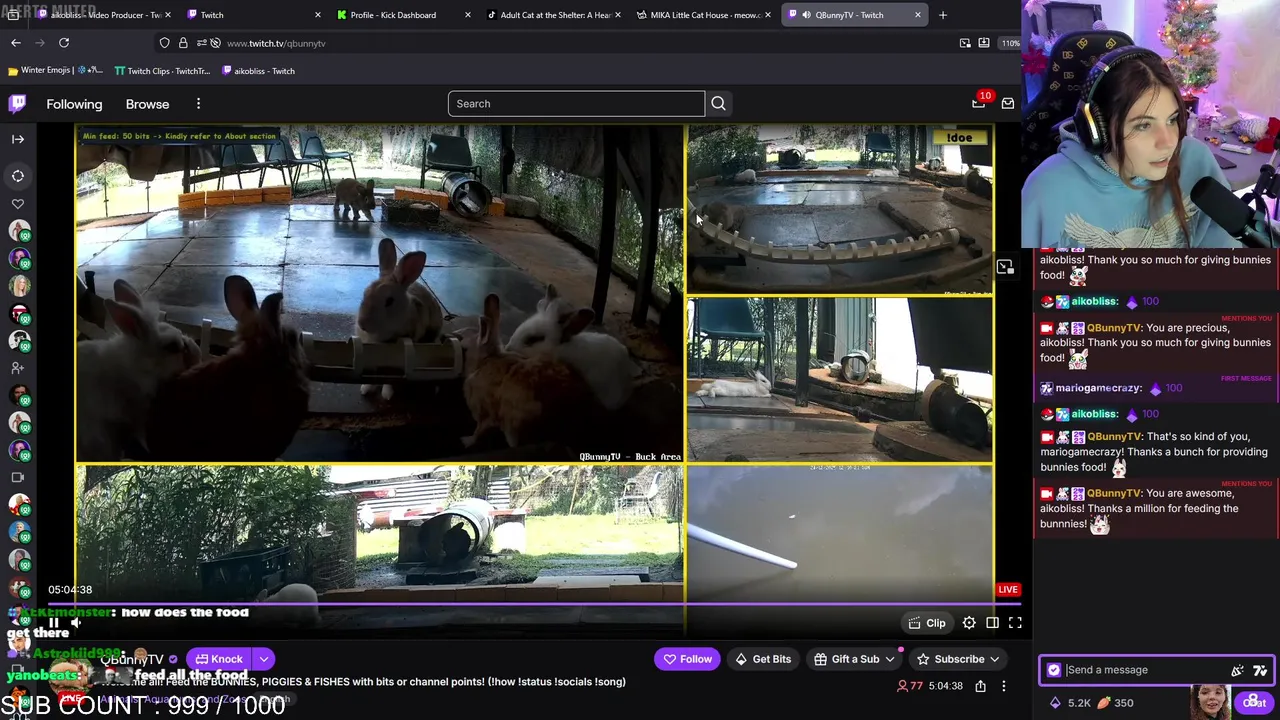Open the 7TV emote picker icon
Image resolution: width=1280 pixels, height=720 pixels.
point(1260,670)
